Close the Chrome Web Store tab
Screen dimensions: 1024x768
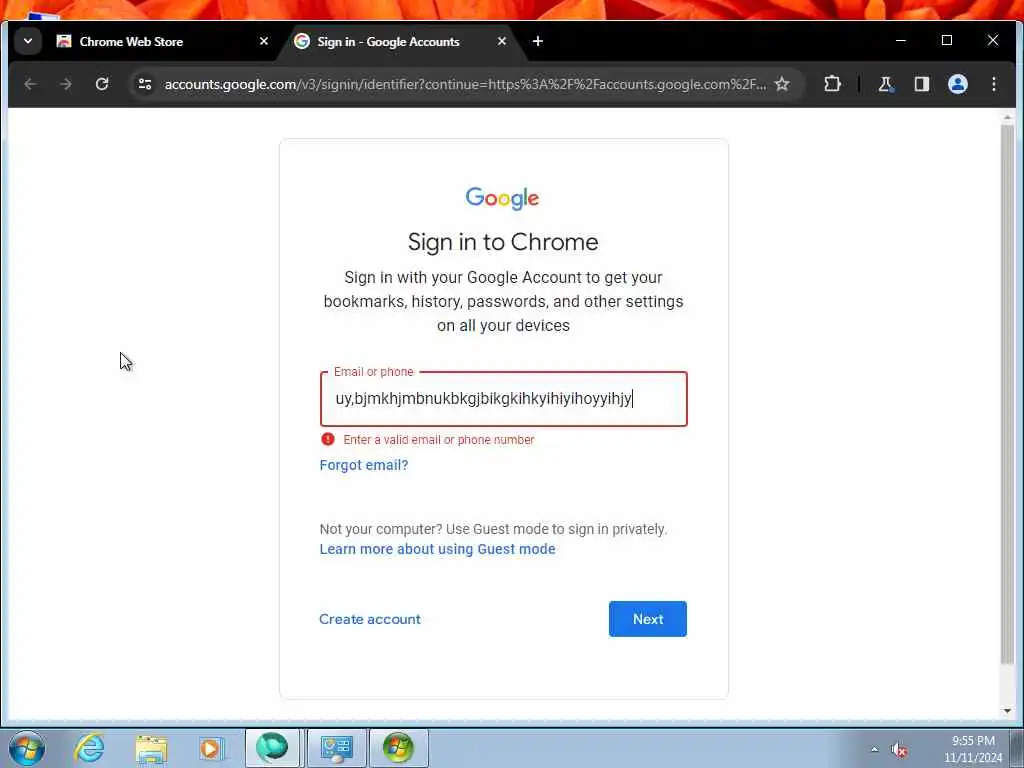point(264,41)
